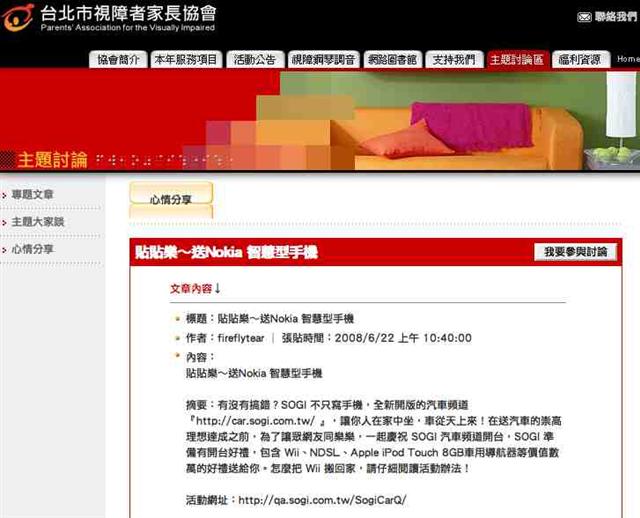Click the 主題討論 banner heading
The height and width of the screenshot is (518, 640).
[52, 160]
